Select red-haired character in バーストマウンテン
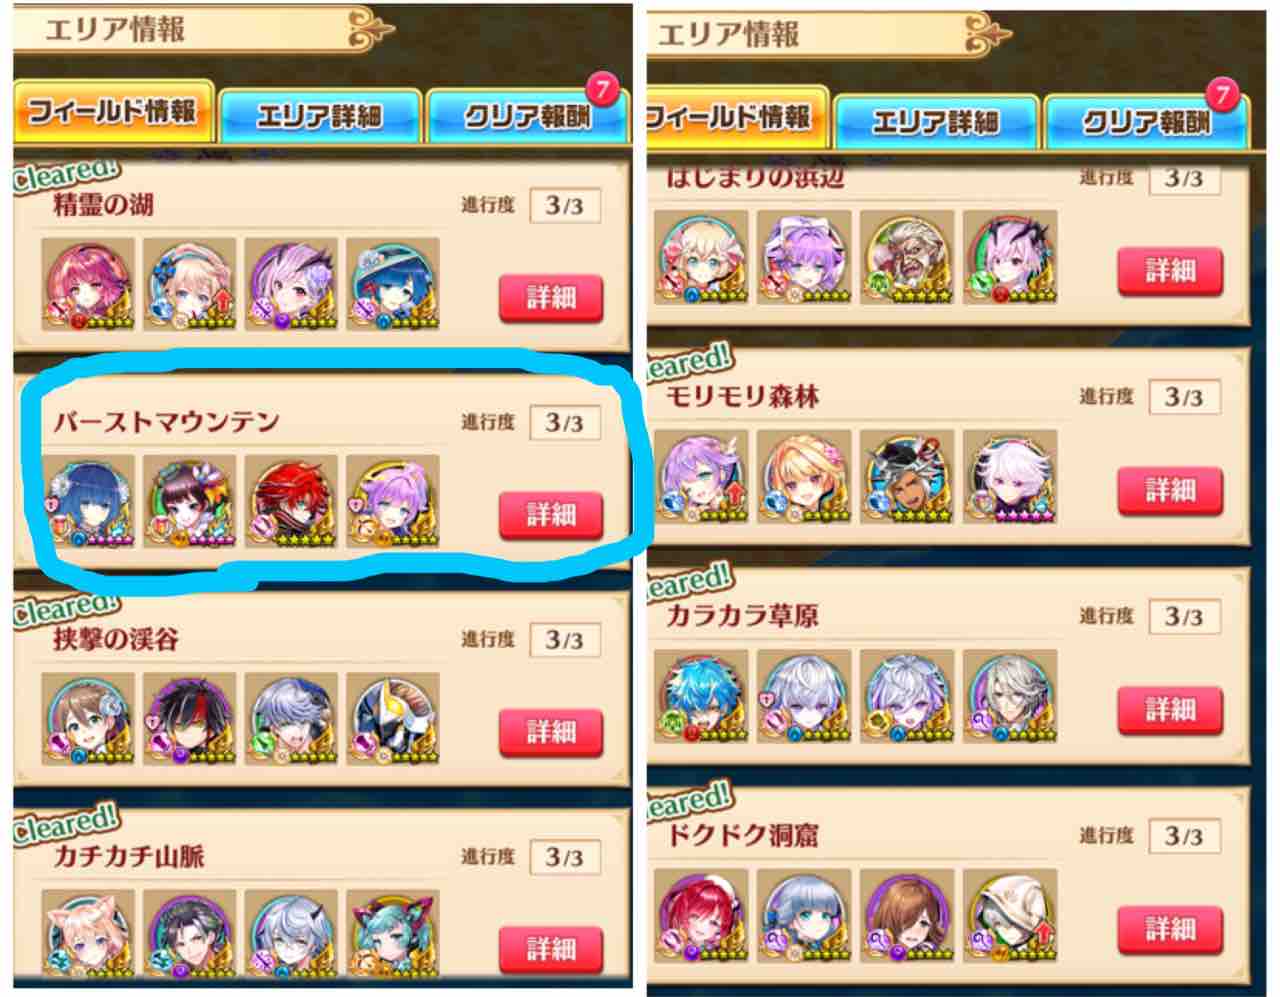 click(x=291, y=501)
